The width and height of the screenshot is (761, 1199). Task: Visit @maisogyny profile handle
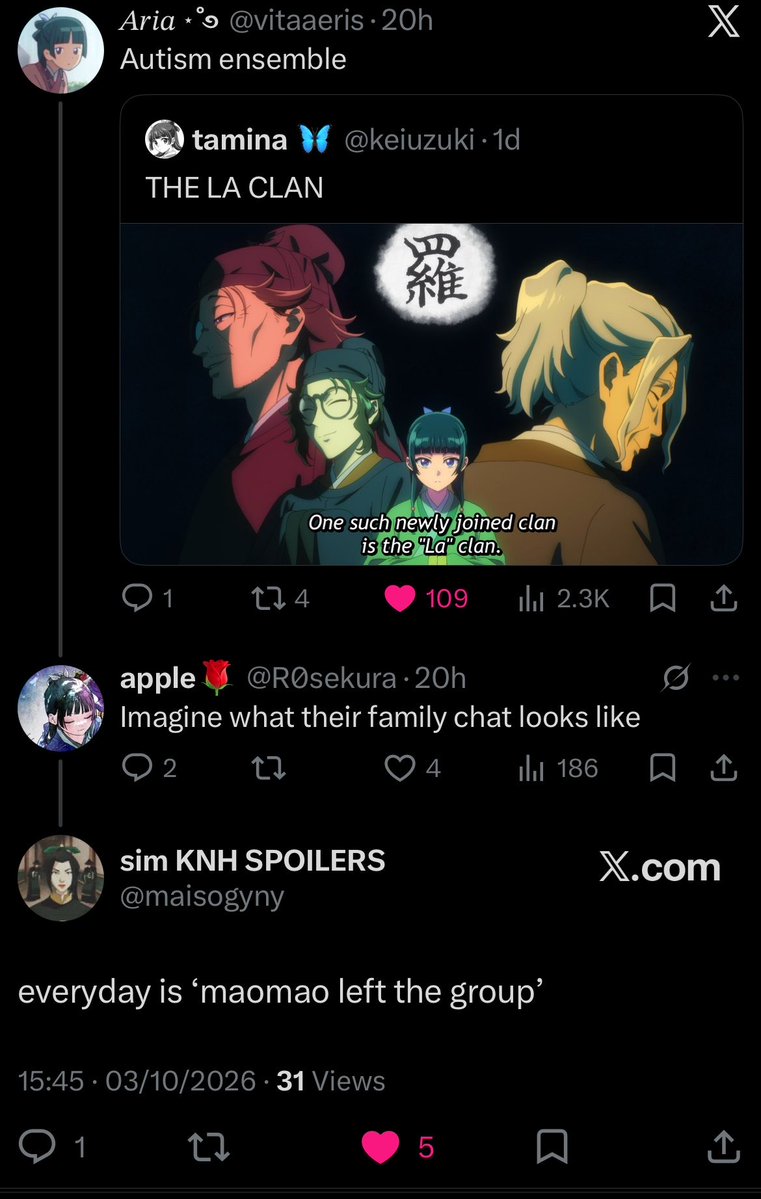coord(202,895)
